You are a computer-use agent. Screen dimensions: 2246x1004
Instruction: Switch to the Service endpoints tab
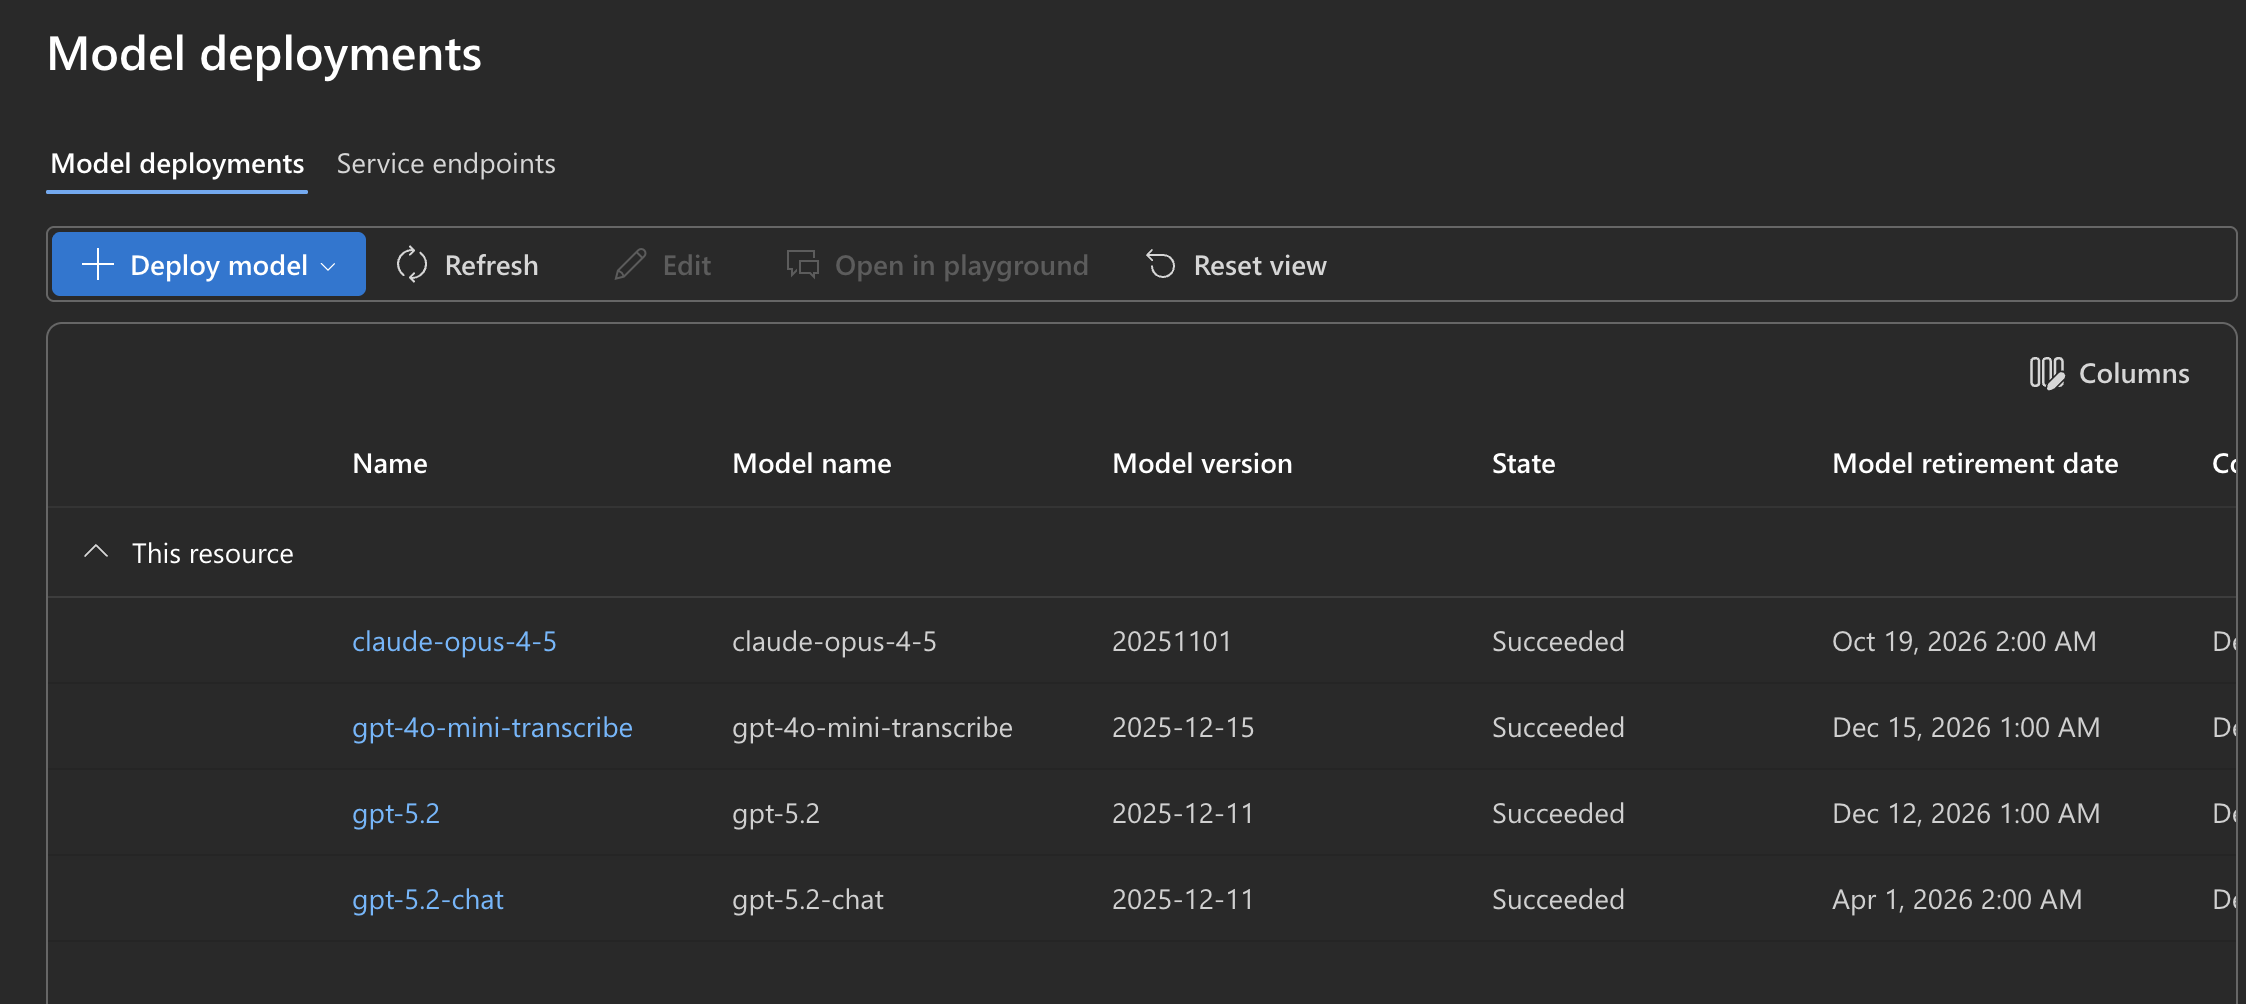[x=446, y=163]
